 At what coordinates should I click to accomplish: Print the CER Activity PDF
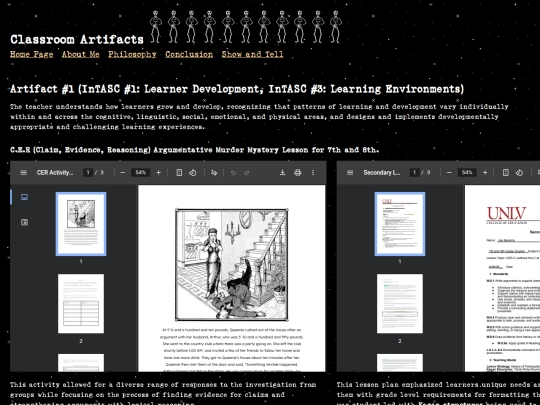click(298, 173)
